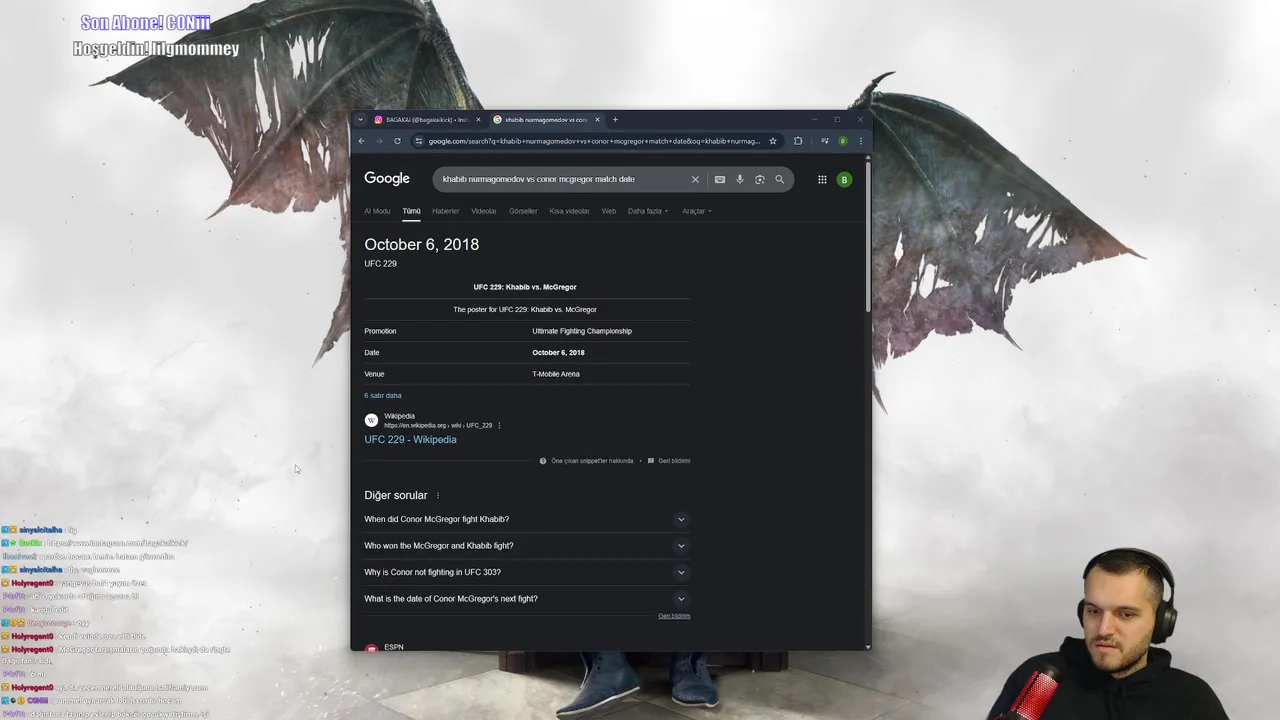1280x720 pixels.
Task: Close the BAGAKAI Instagram tab
Action: tap(478, 120)
